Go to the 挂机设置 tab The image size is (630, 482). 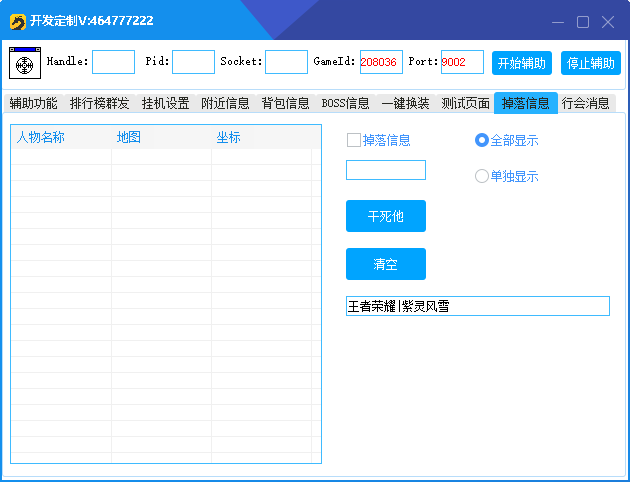[x=165, y=103]
